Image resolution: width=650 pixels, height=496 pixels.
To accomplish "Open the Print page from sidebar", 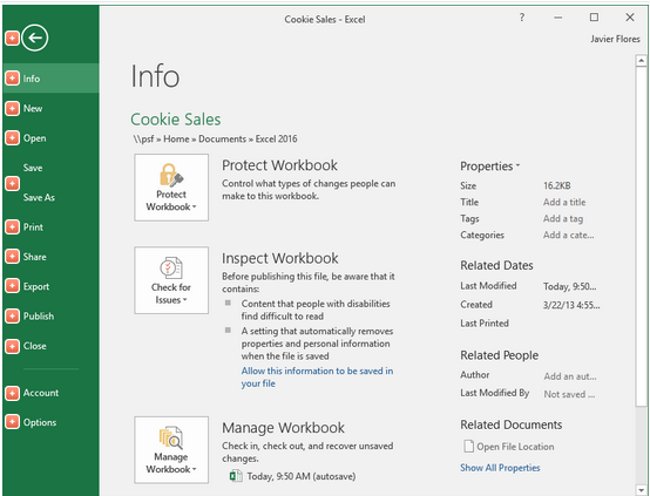I will click(33, 227).
